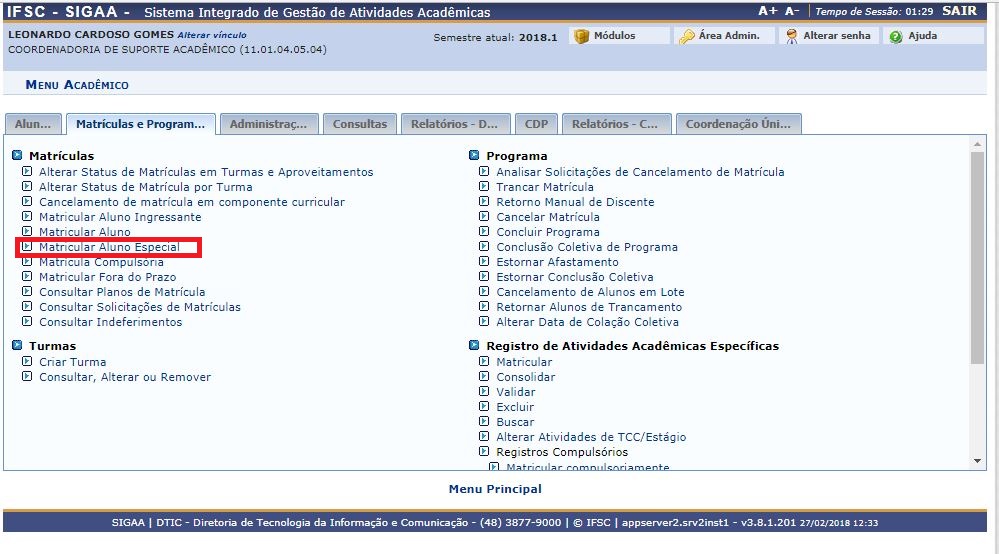
Task: Click the icon next to Criar Turma
Action: coord(28,362)
